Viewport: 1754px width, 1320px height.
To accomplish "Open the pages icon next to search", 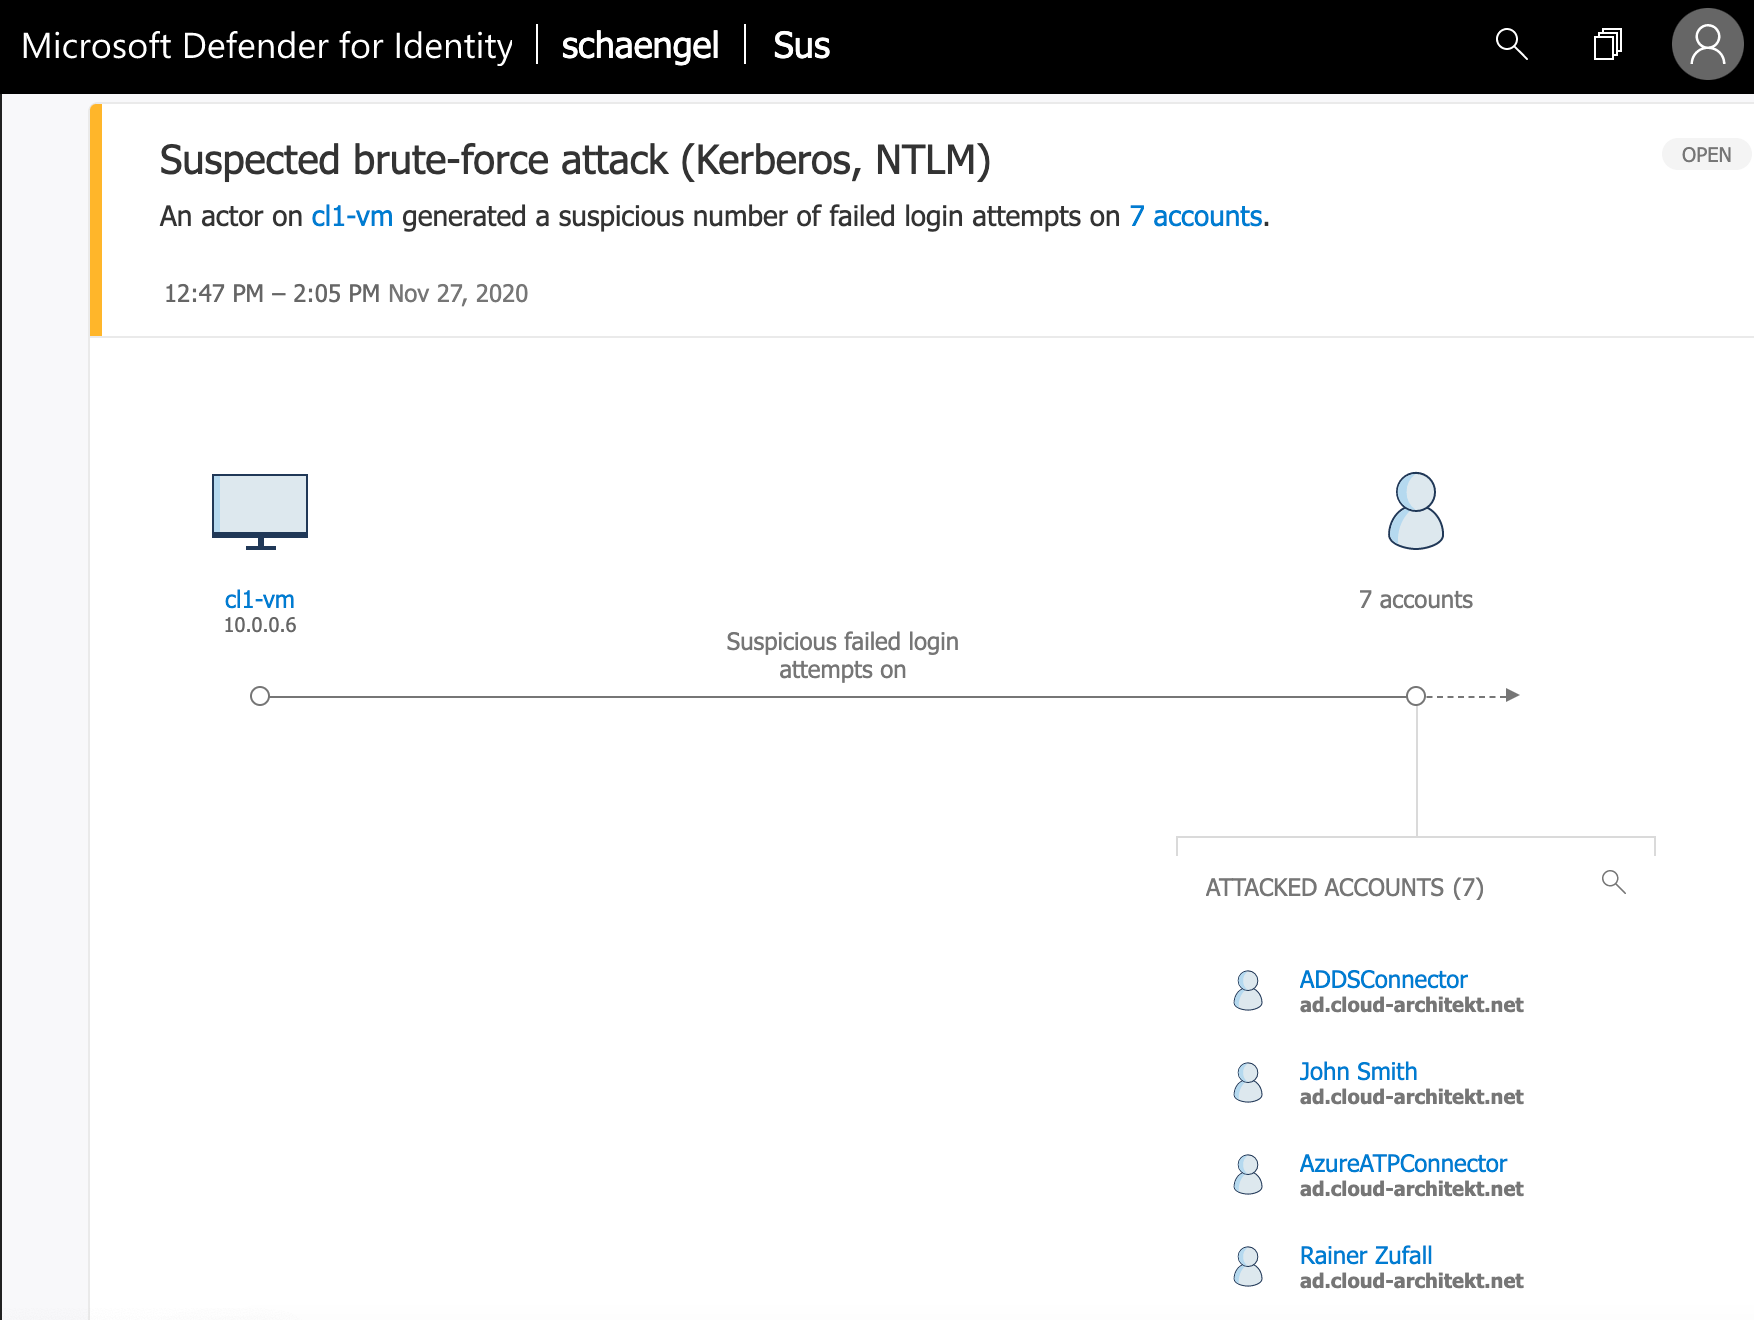I will click(1608, 45).
